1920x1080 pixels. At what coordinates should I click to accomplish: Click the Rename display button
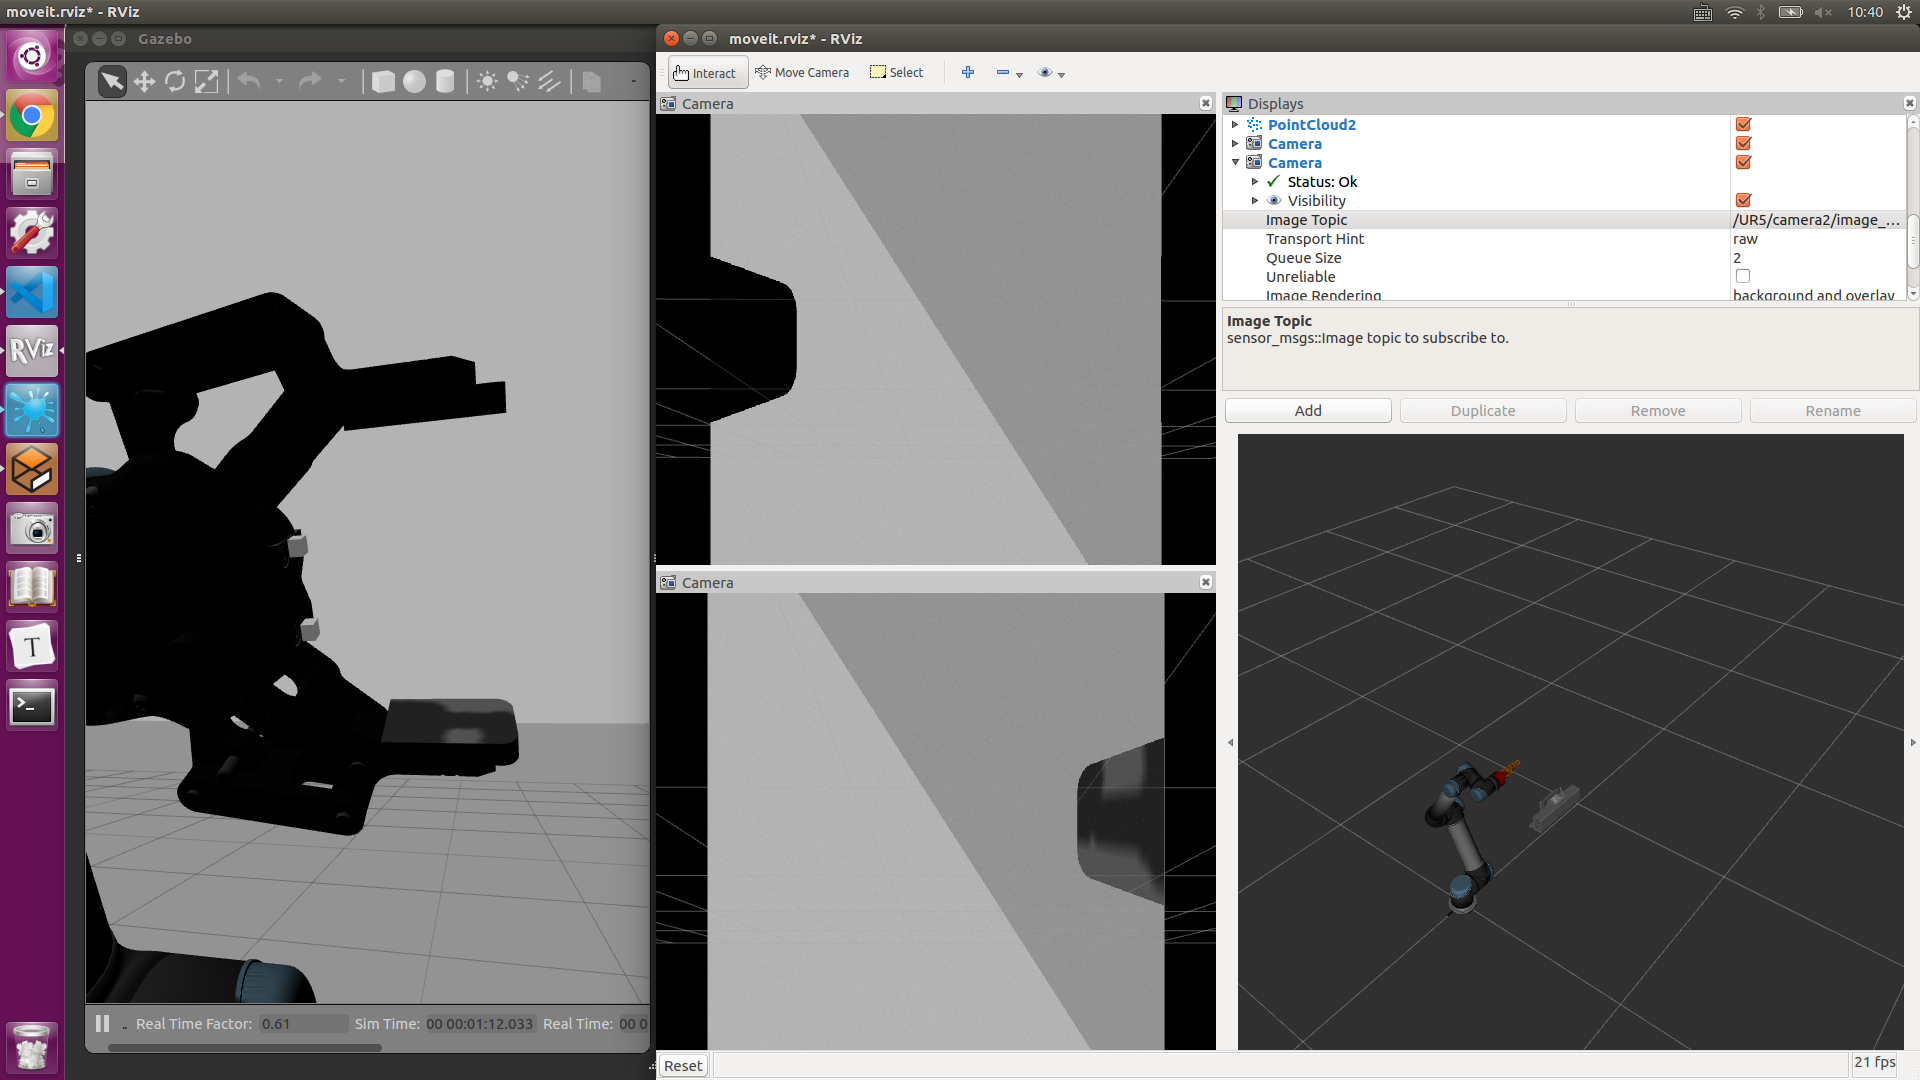click(1833, 411)
